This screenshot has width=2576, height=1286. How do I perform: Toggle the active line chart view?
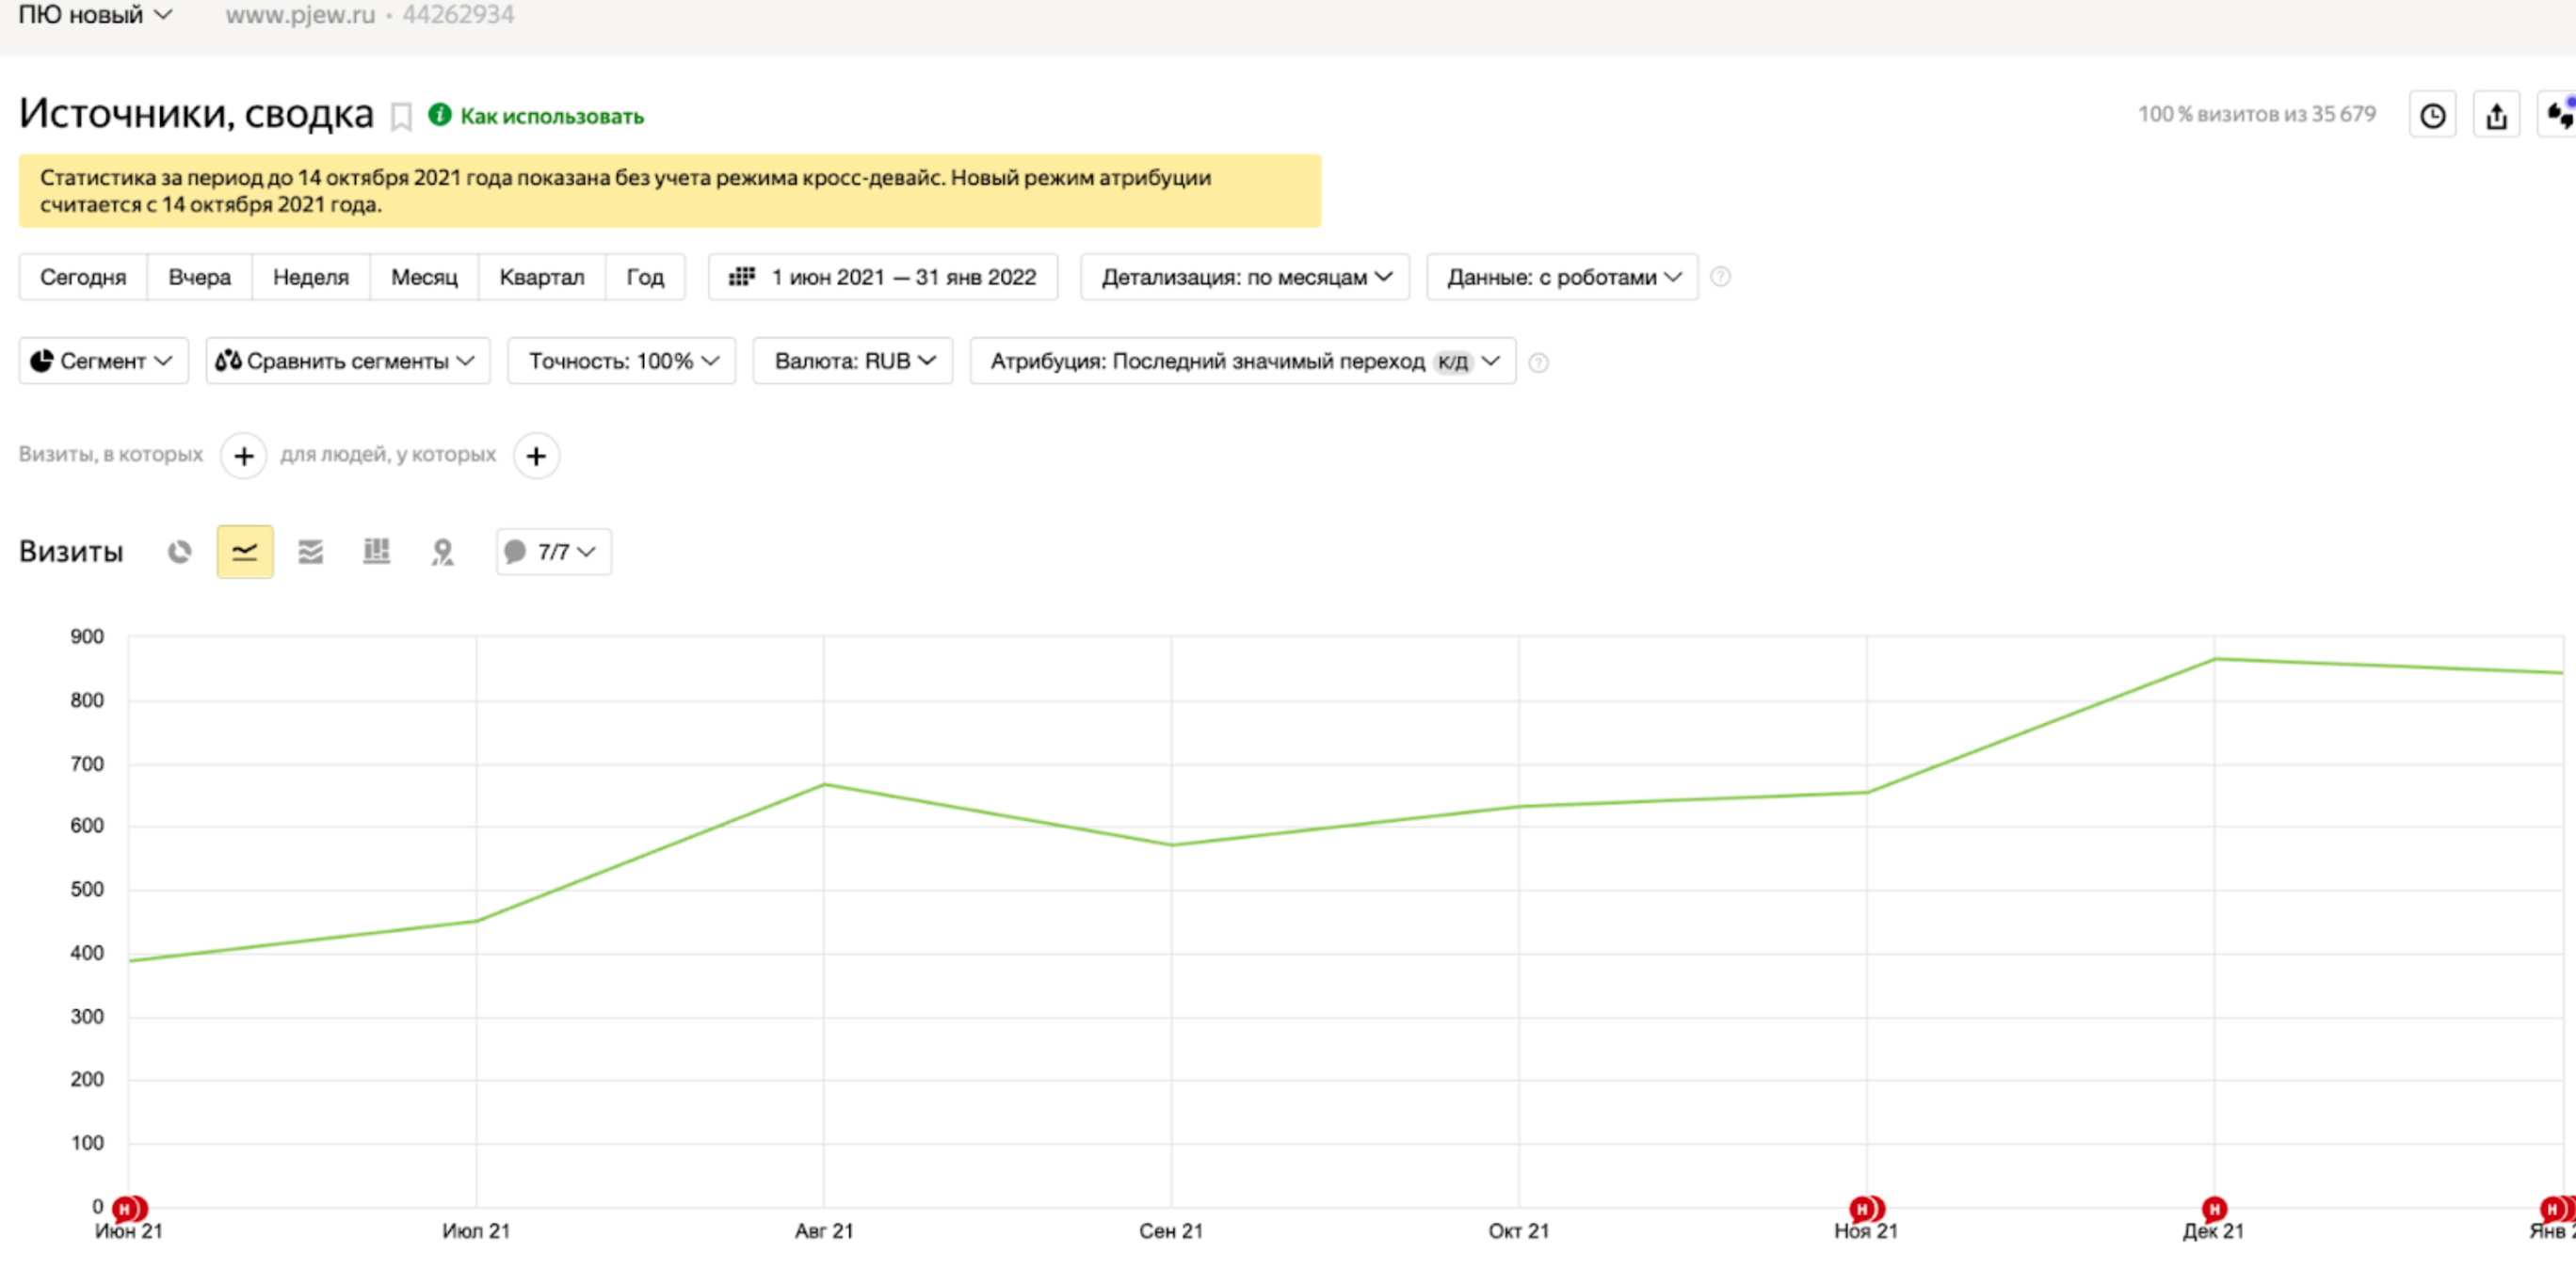tap(245, 552)
